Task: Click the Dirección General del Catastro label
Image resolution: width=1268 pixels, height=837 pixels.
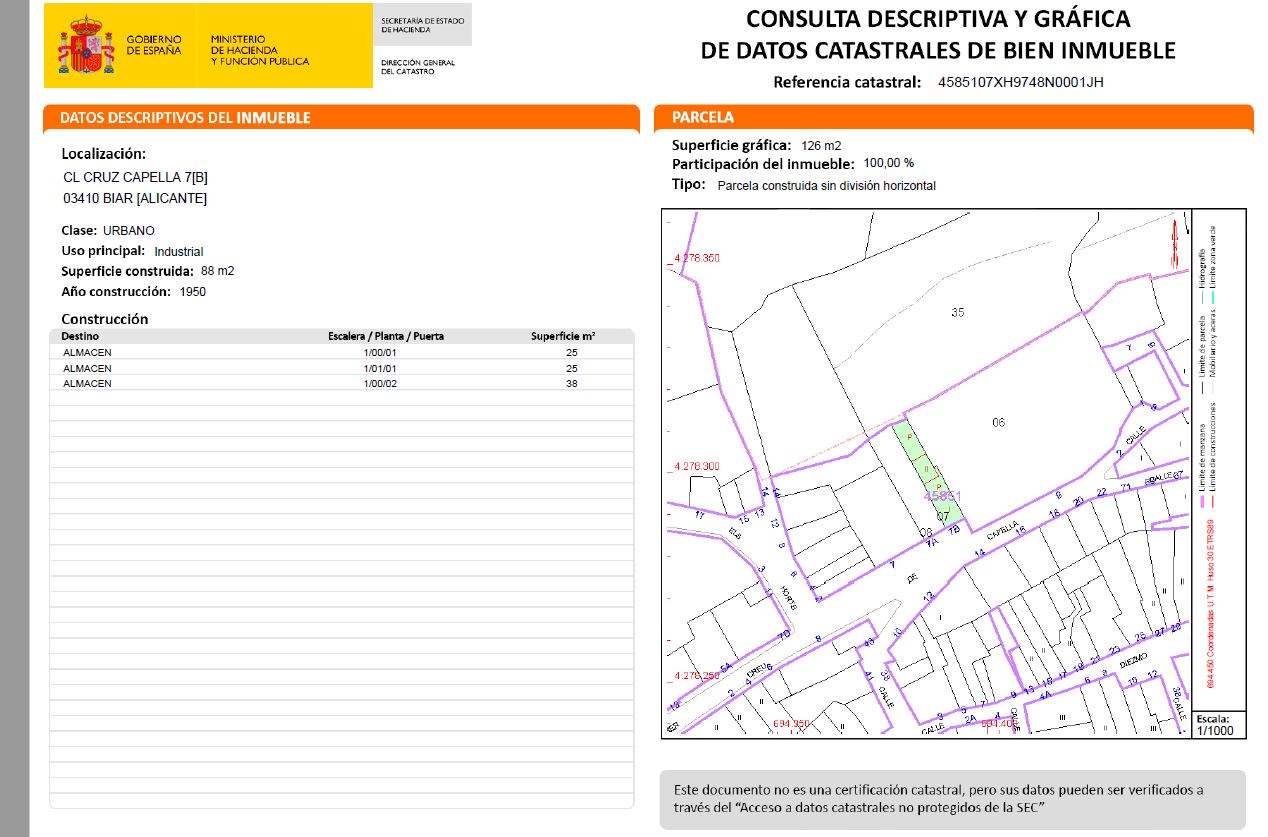Action: [418, 67]
